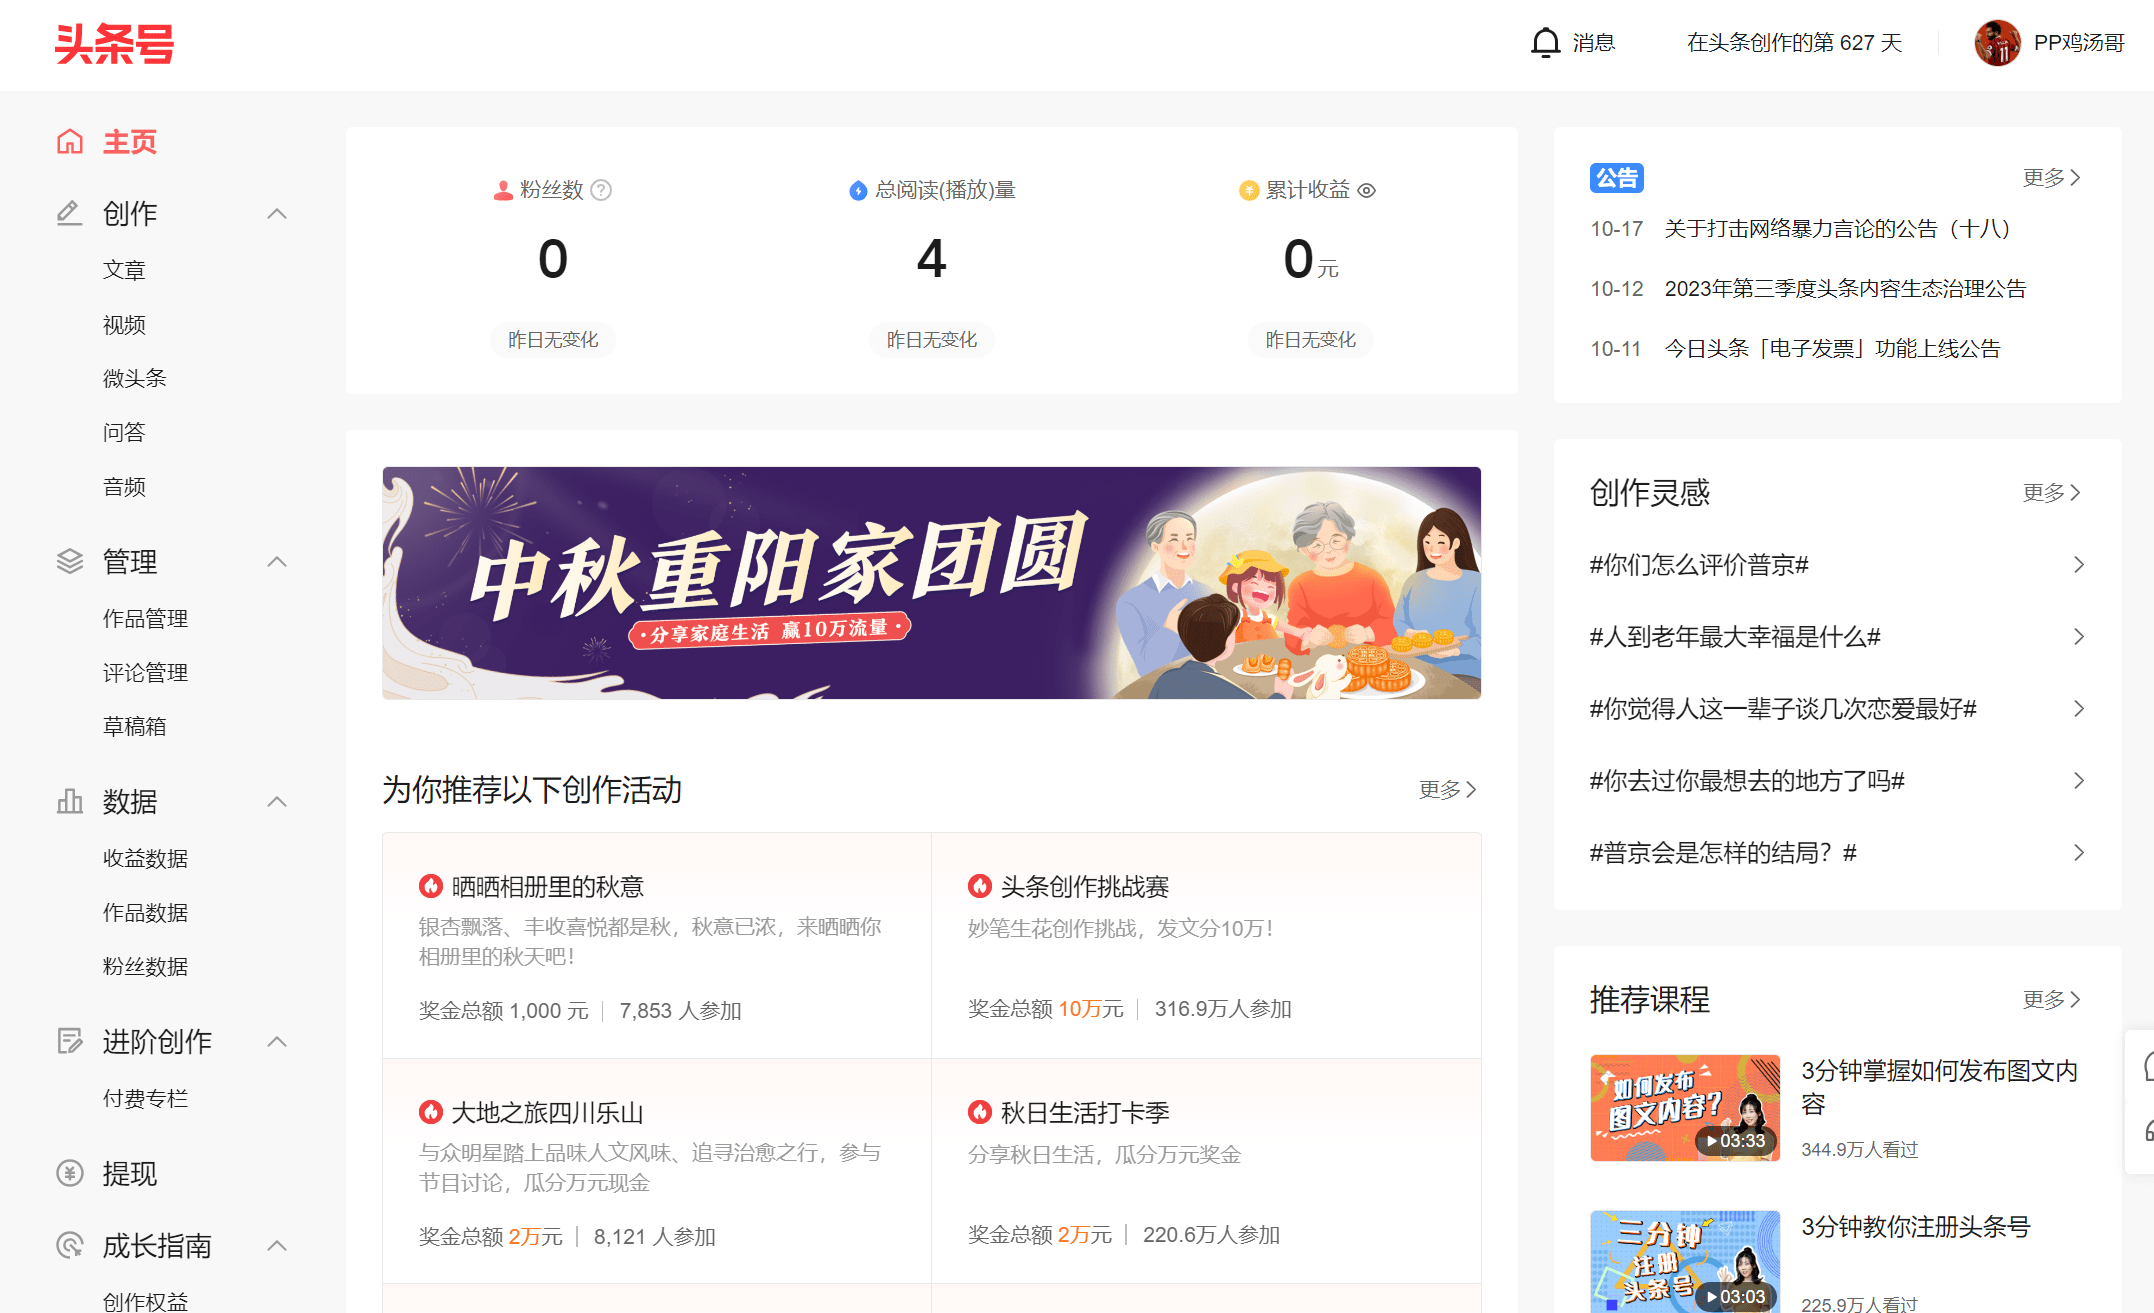2154x1313 pixels.
Task: Click the document-edit icon beside 进阶创作
Action: point(69,1041)
